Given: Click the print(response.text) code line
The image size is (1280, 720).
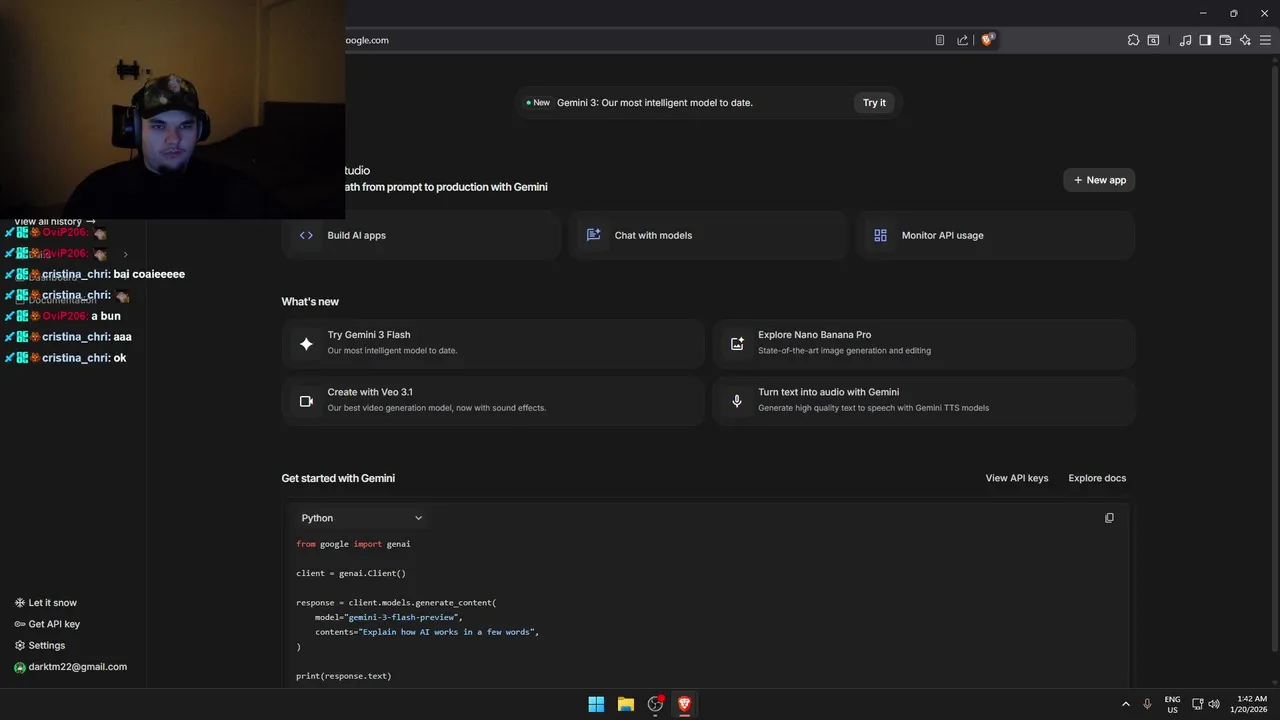Looking at the screenshot, I should click(343, 676).
